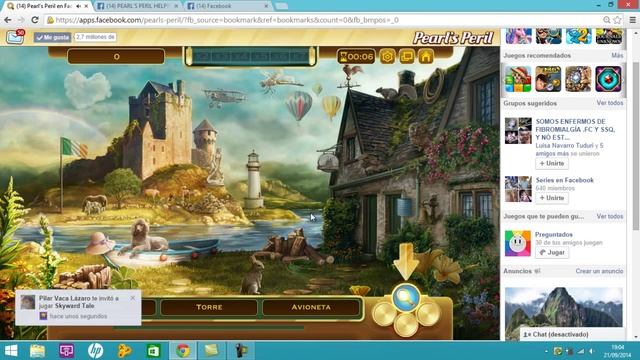Select the TORRE word item

pyautogui.click(x=209, y=307)
